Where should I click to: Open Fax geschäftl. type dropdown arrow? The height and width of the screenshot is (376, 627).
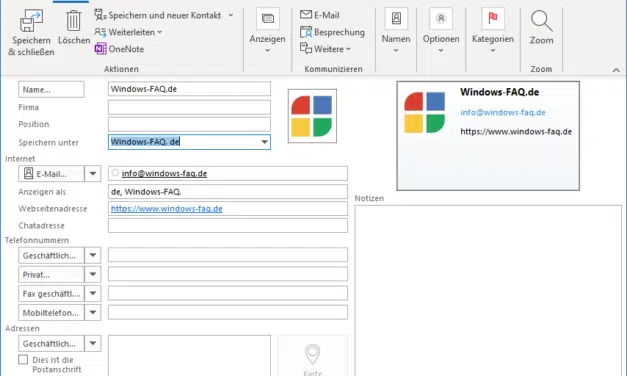pyautogui.click(x=93, y=294)
